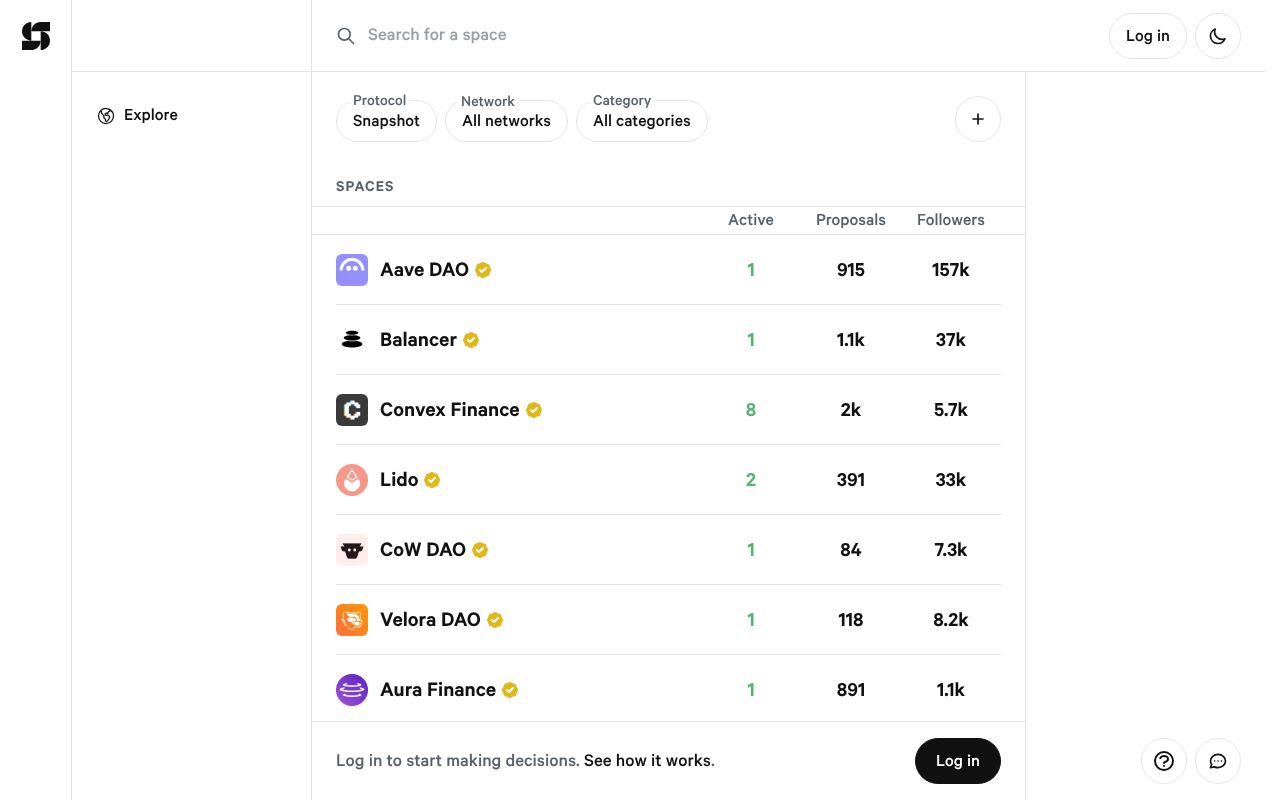Click the Lido avatar icon
1280x800 pixels.
(x=352, y=480)
